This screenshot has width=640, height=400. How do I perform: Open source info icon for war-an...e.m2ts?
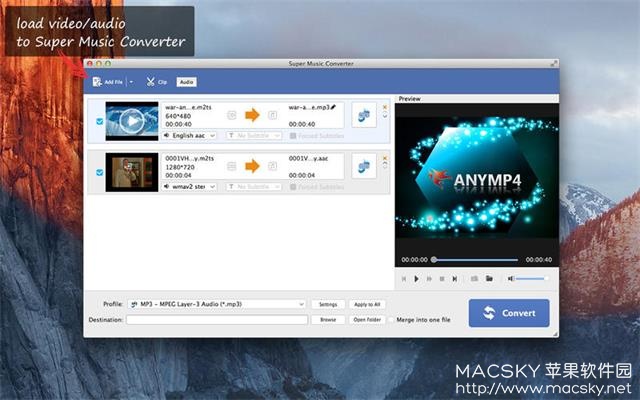(232, 115)
